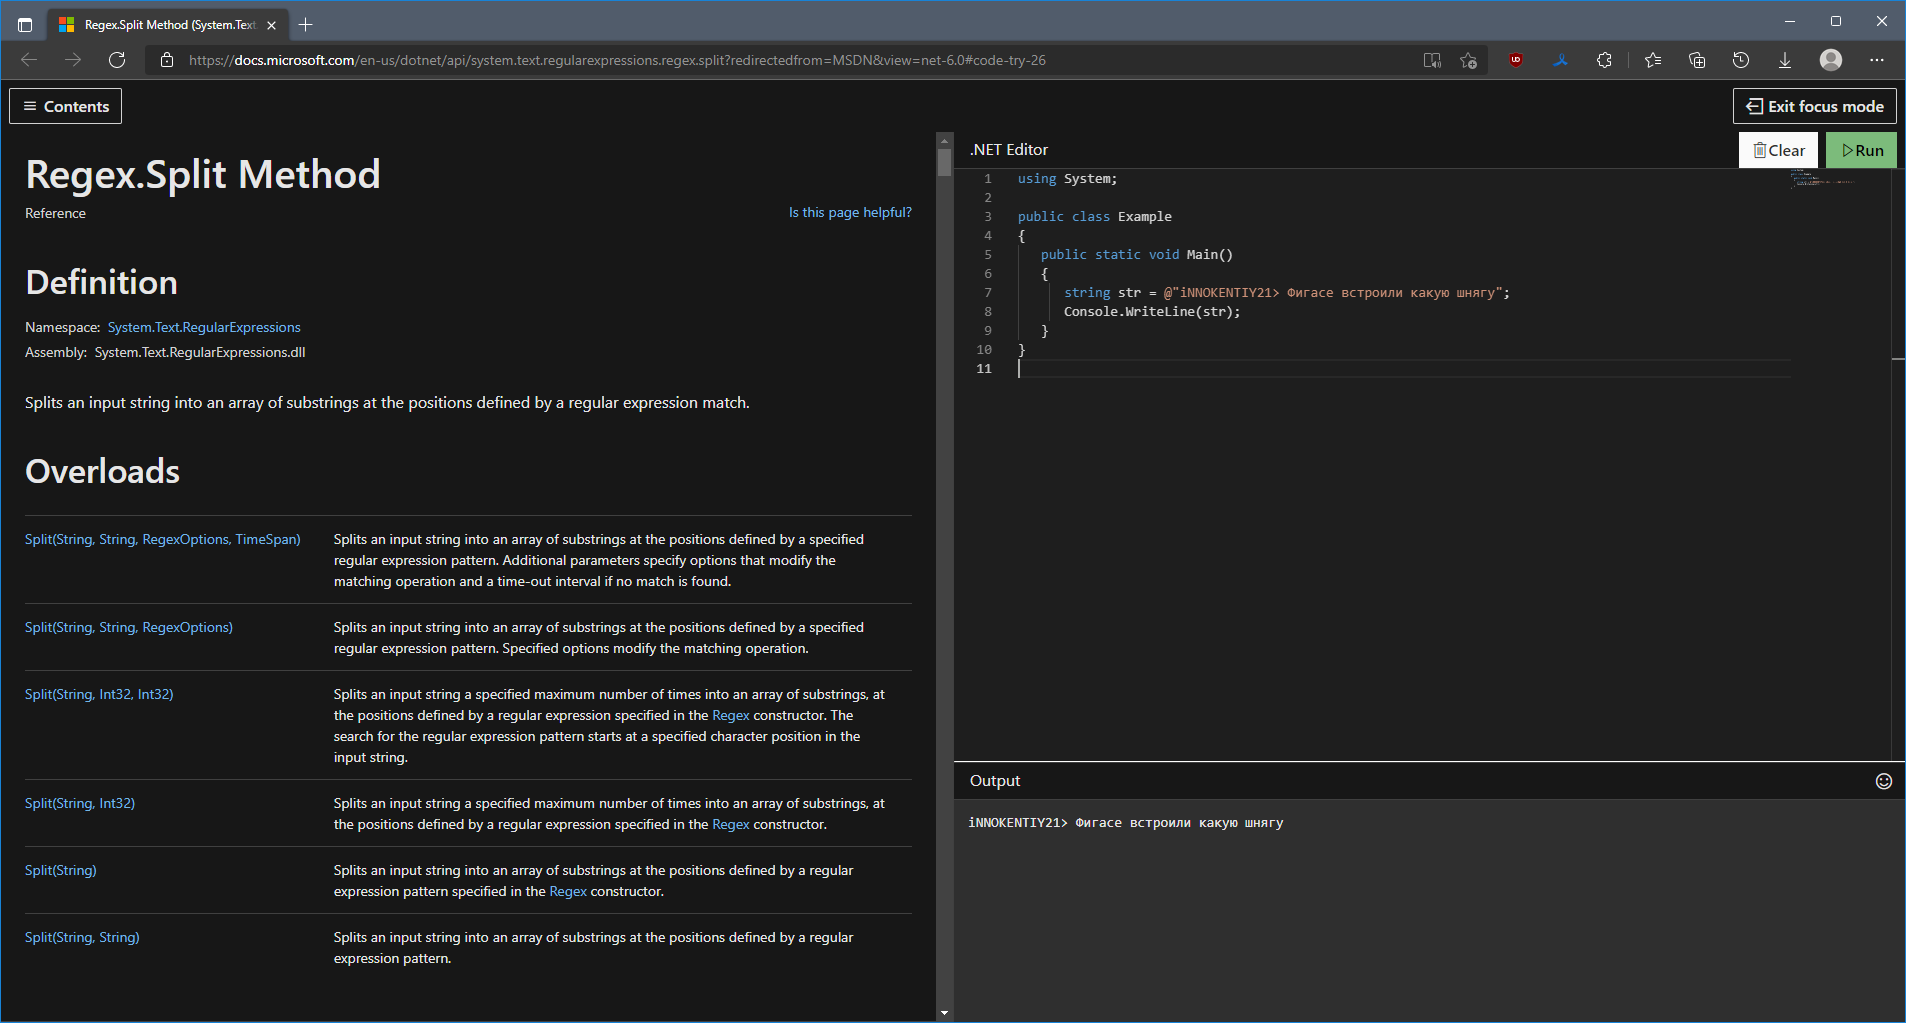Open the System.Text.RegularExpressions namespace link
Viewport: 1906px width, 1023px height.
click(x=204, y=327)
